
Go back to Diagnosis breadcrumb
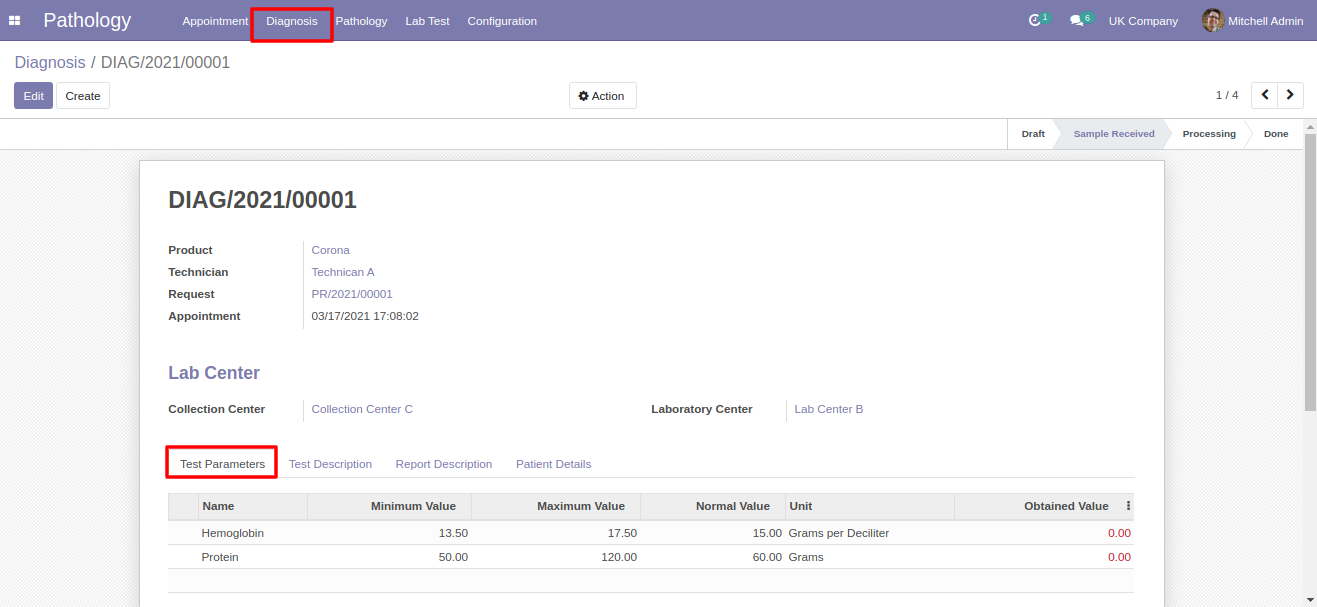point(50,62)
